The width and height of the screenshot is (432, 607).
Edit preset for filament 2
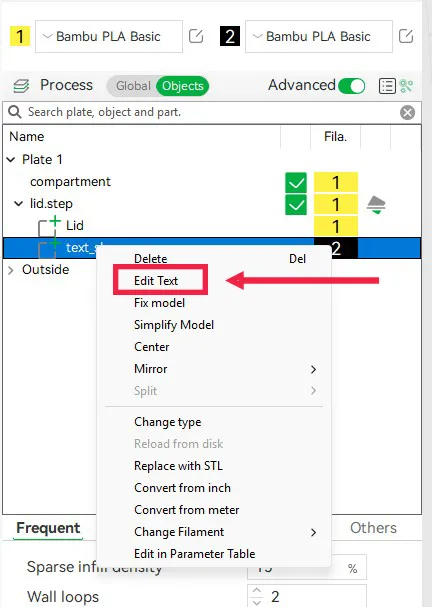click(x=406, y=36)
